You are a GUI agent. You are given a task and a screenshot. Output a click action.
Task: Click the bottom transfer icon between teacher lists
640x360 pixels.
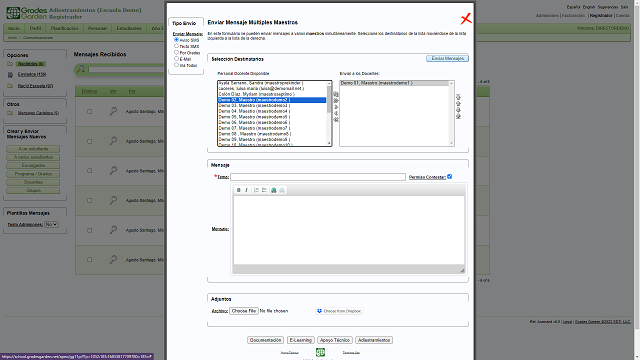tap(336, 120)
